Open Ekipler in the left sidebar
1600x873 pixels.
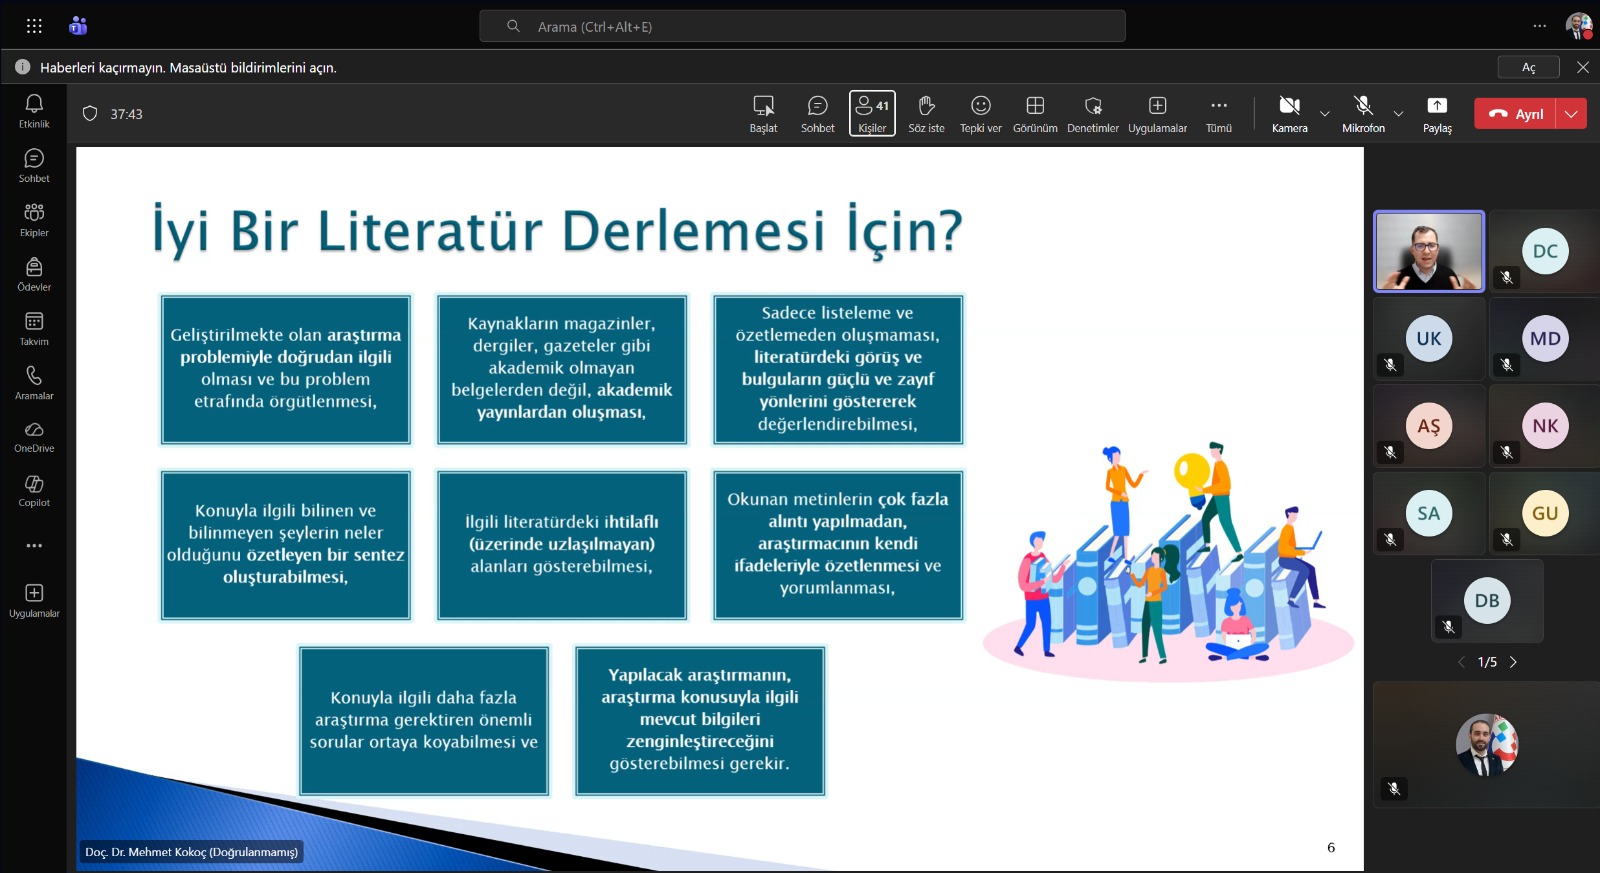pos(34,219)
